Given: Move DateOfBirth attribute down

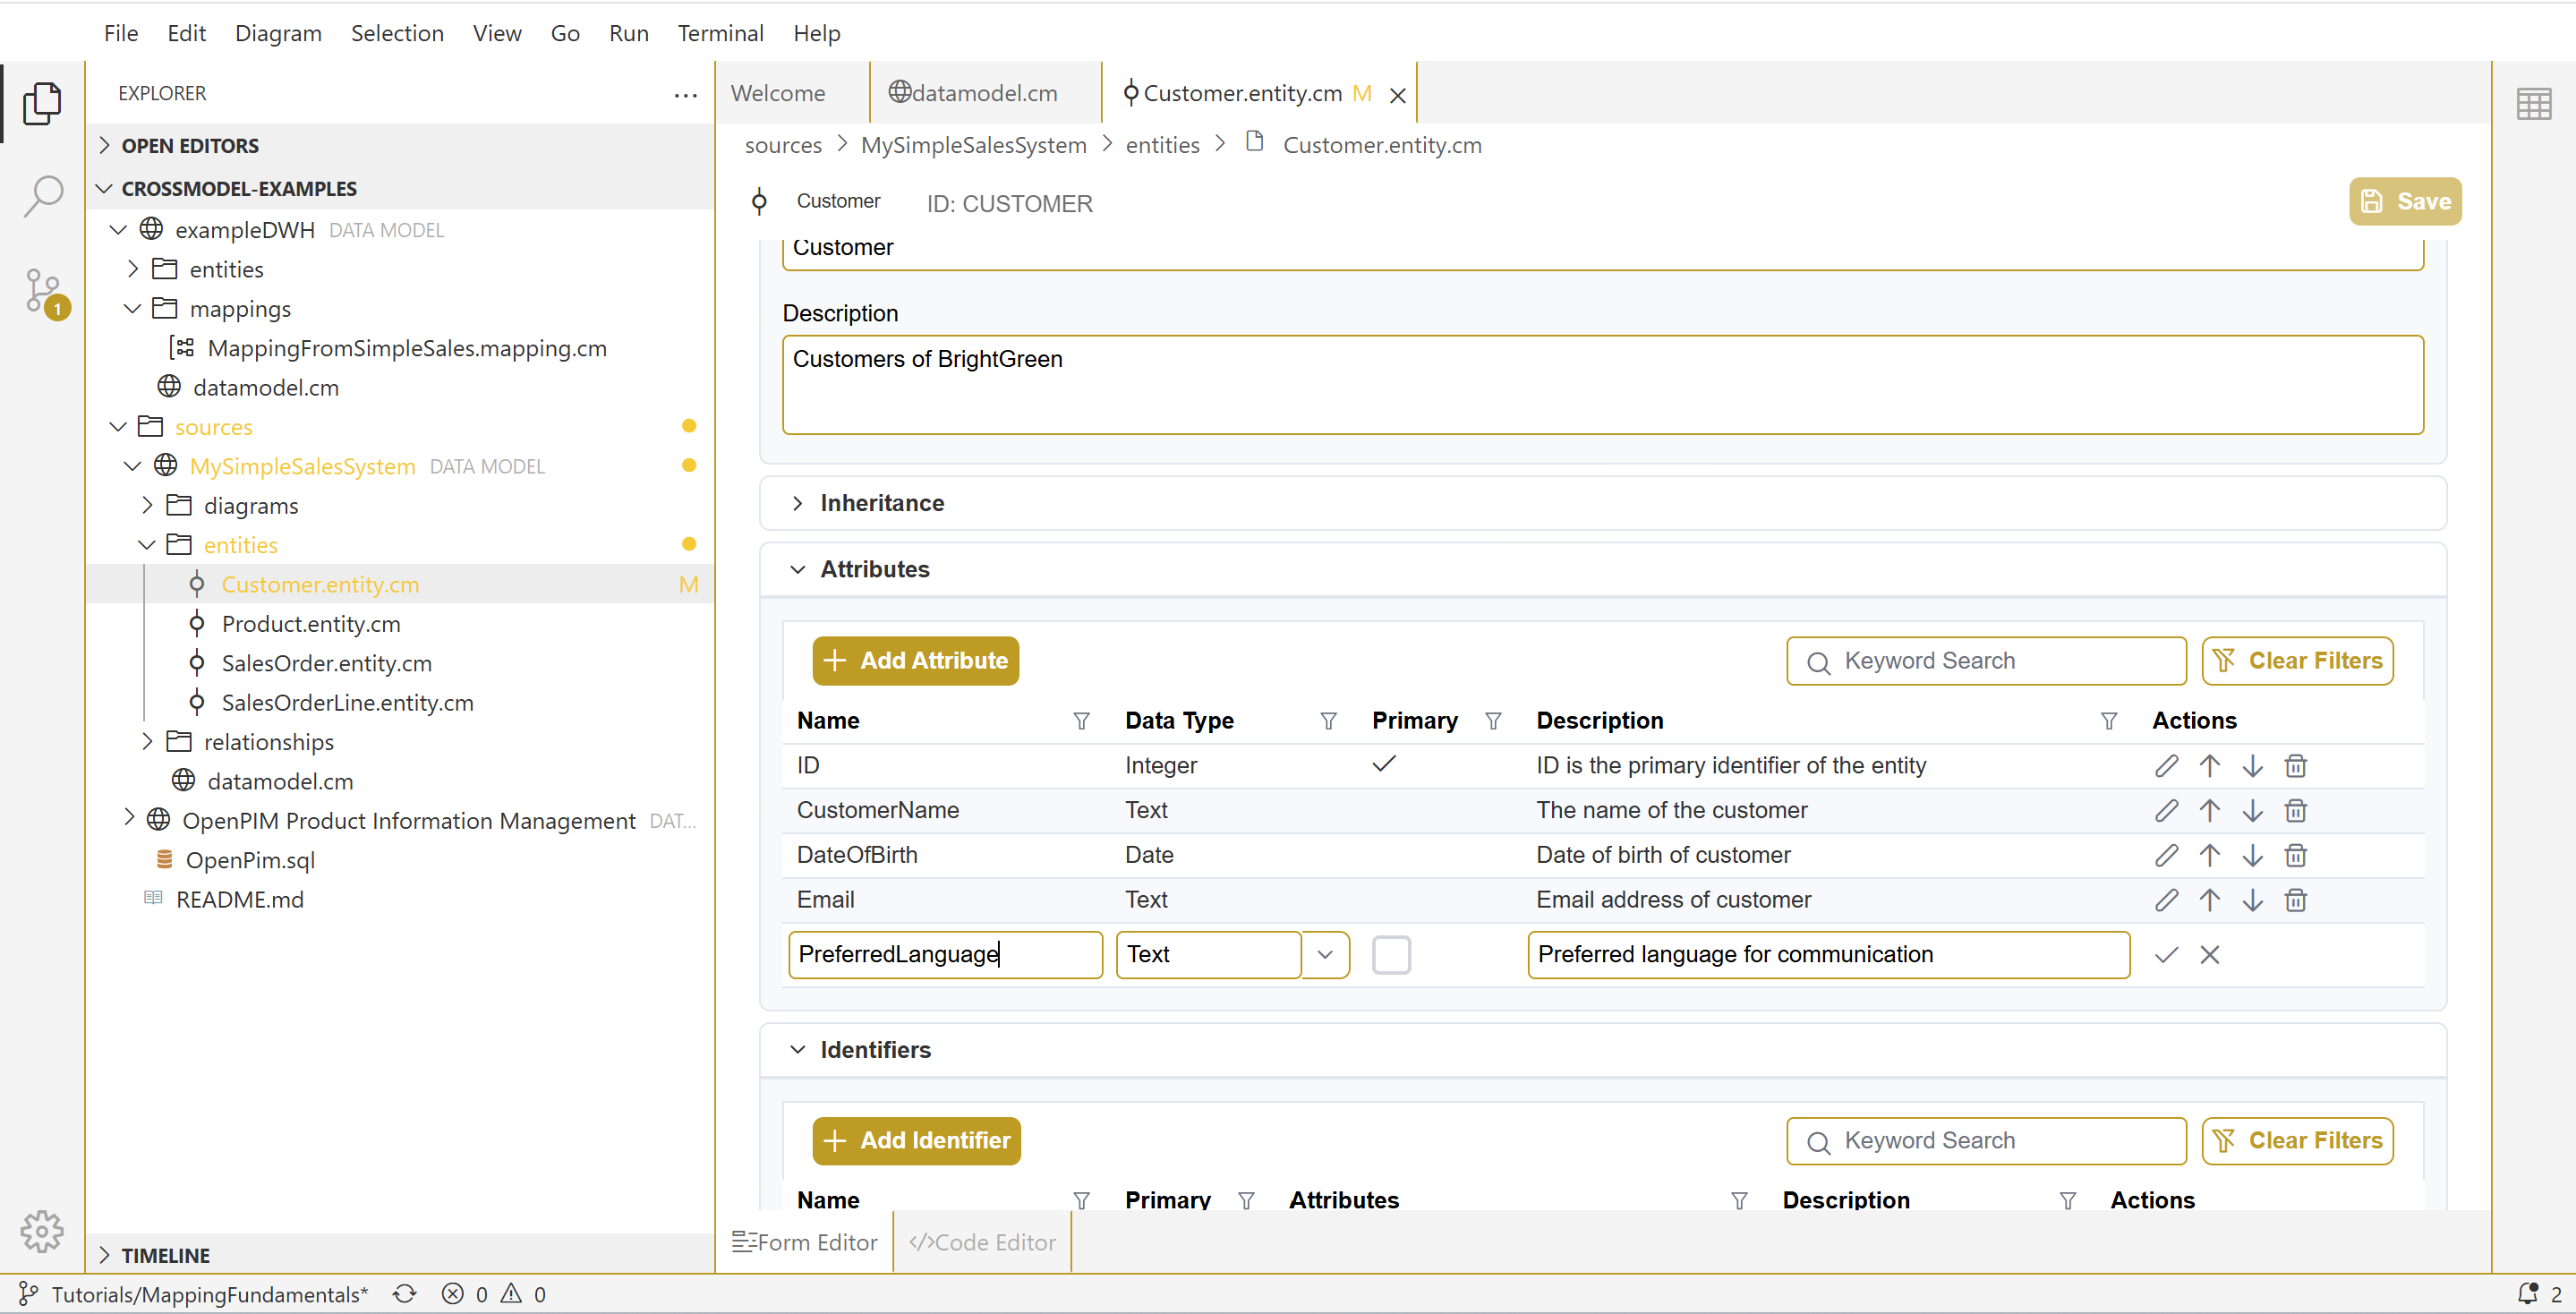Looking at the screenshot, I should tap(2252, 855).
